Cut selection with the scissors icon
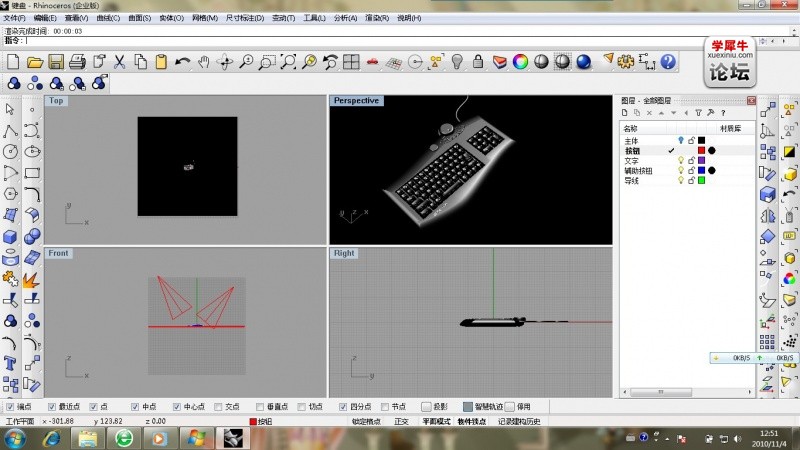 click(x=119, y=62)
